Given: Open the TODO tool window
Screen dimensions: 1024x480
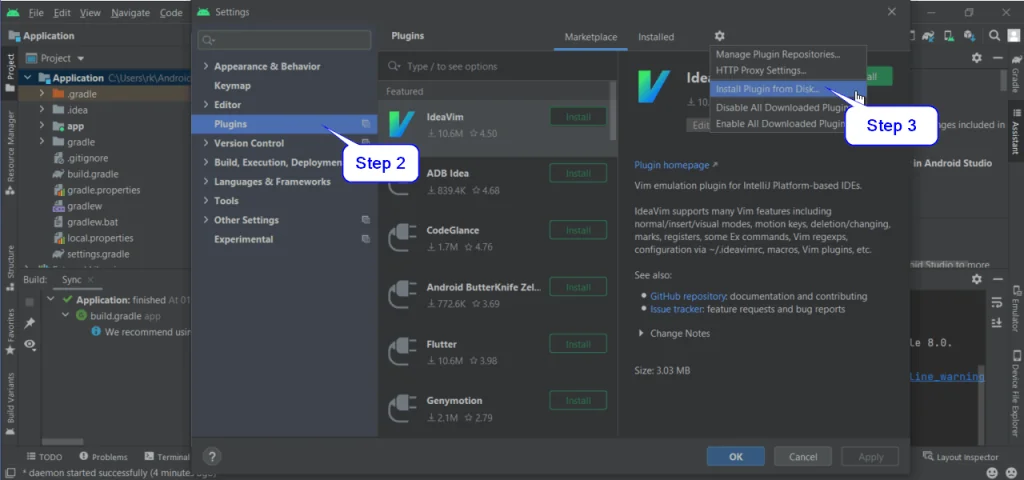Looking at the screenshot, I should [44, 456].
